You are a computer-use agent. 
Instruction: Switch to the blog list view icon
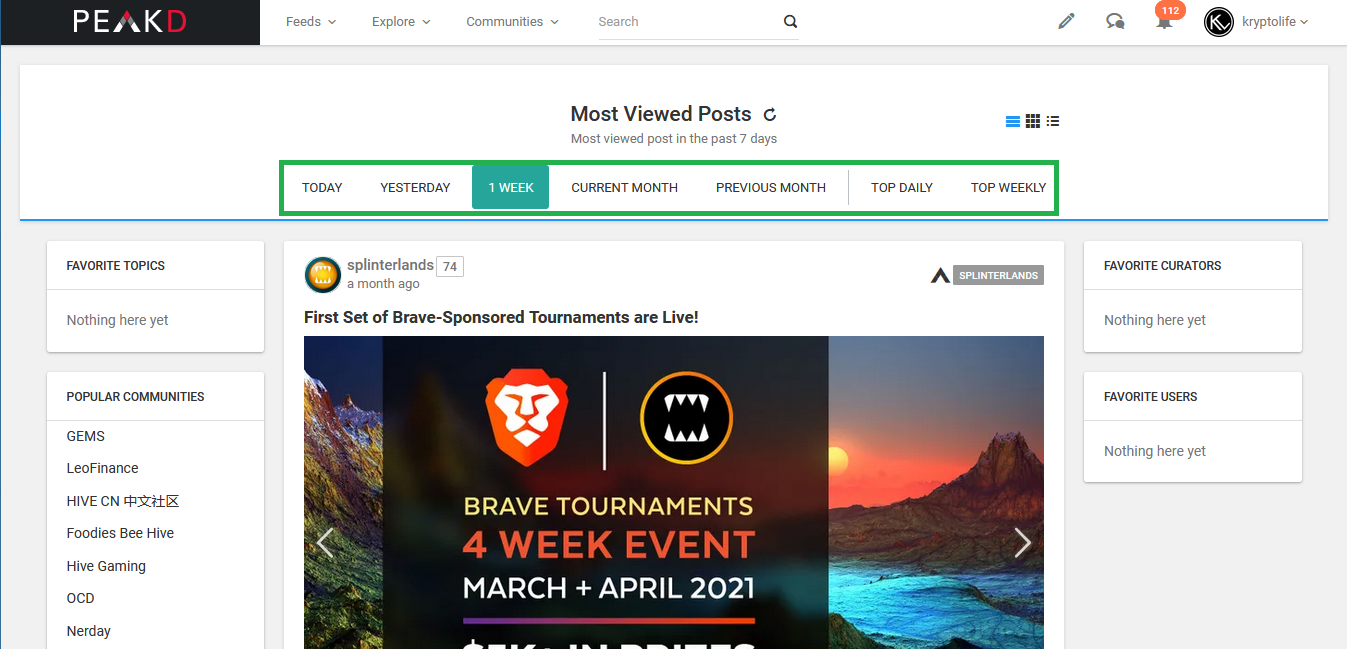point(1013,121)
